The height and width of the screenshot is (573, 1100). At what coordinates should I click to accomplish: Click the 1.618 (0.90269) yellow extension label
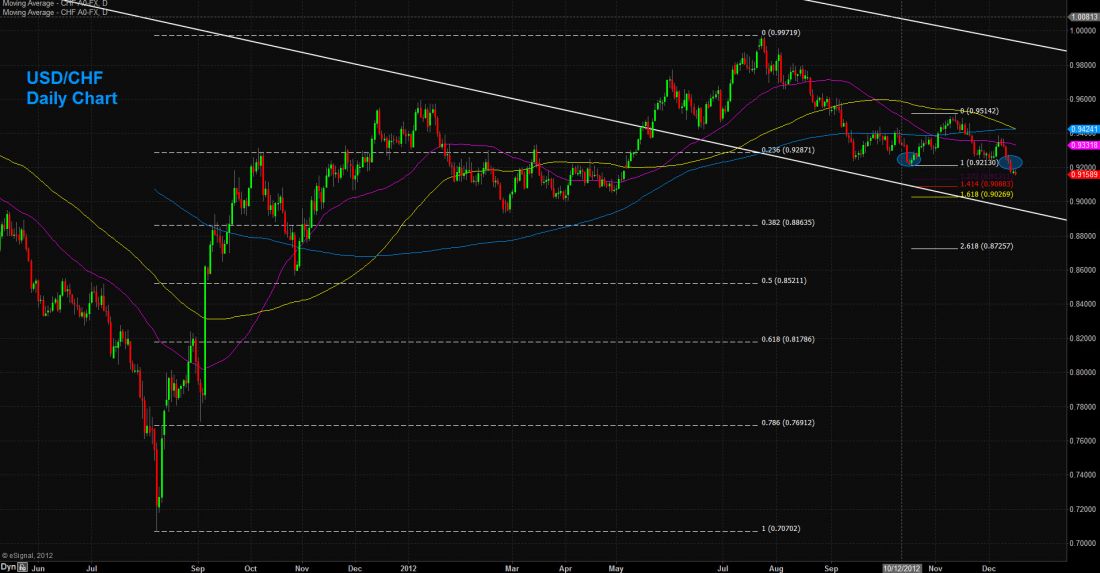[x=987, y=195]
